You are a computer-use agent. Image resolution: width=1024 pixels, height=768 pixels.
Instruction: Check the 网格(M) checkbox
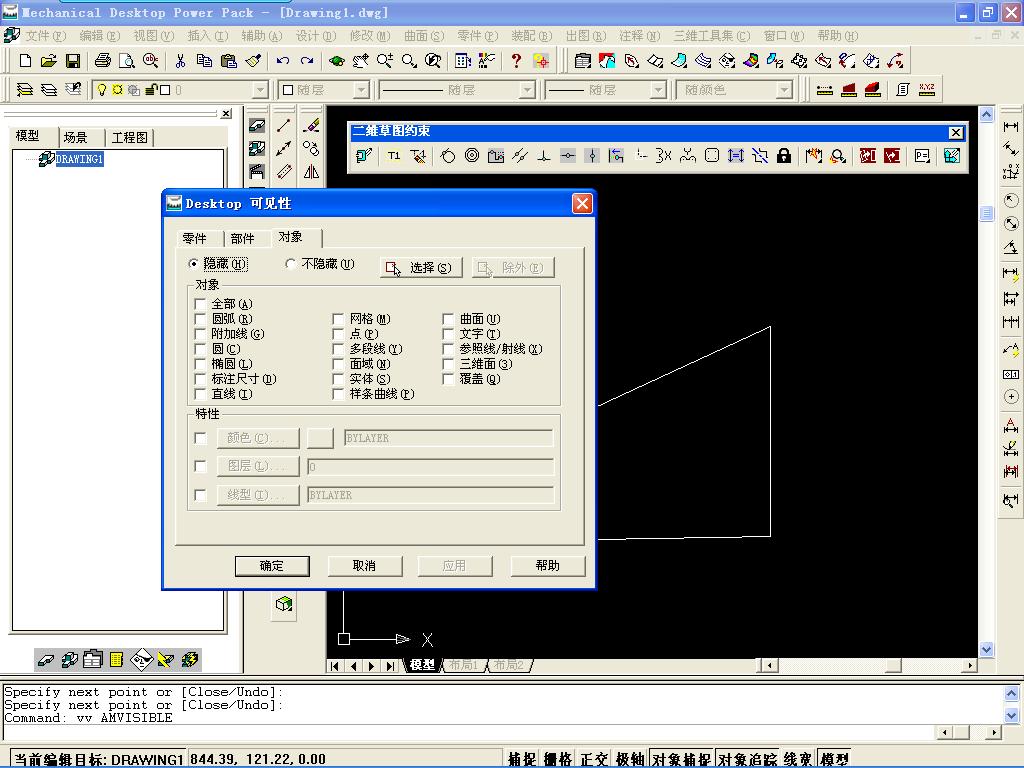(x=338, y=319)
